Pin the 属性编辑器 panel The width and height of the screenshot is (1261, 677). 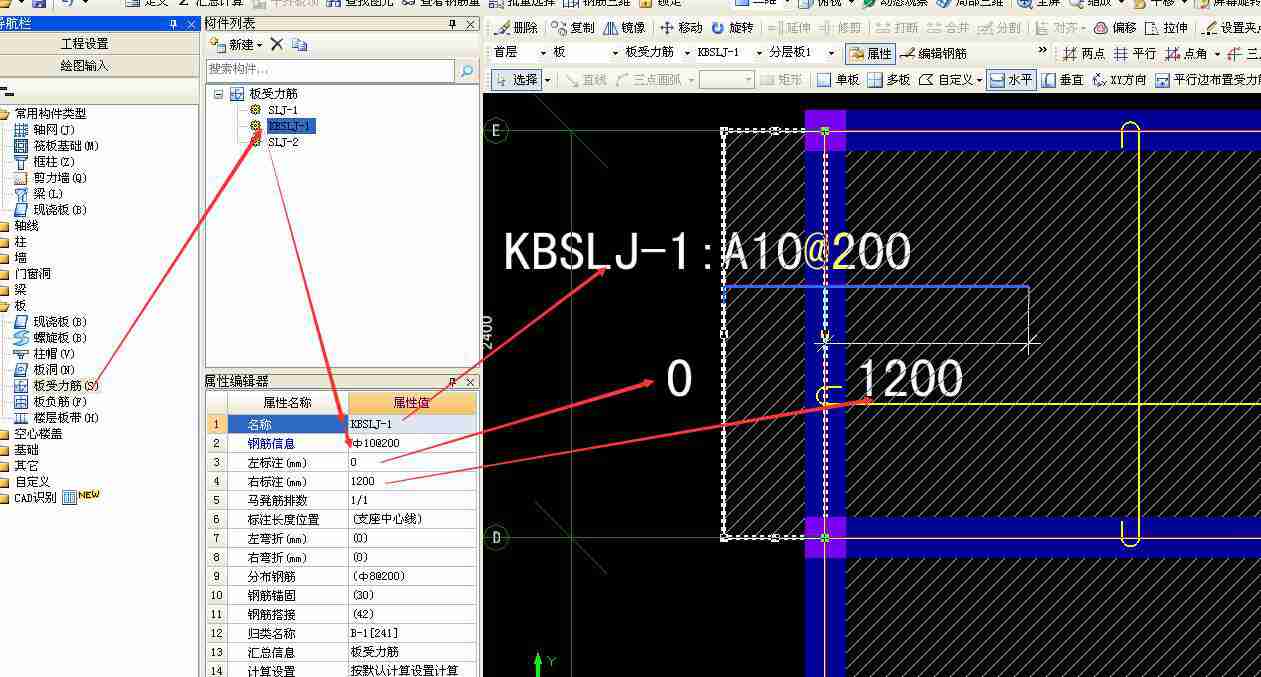452,382
